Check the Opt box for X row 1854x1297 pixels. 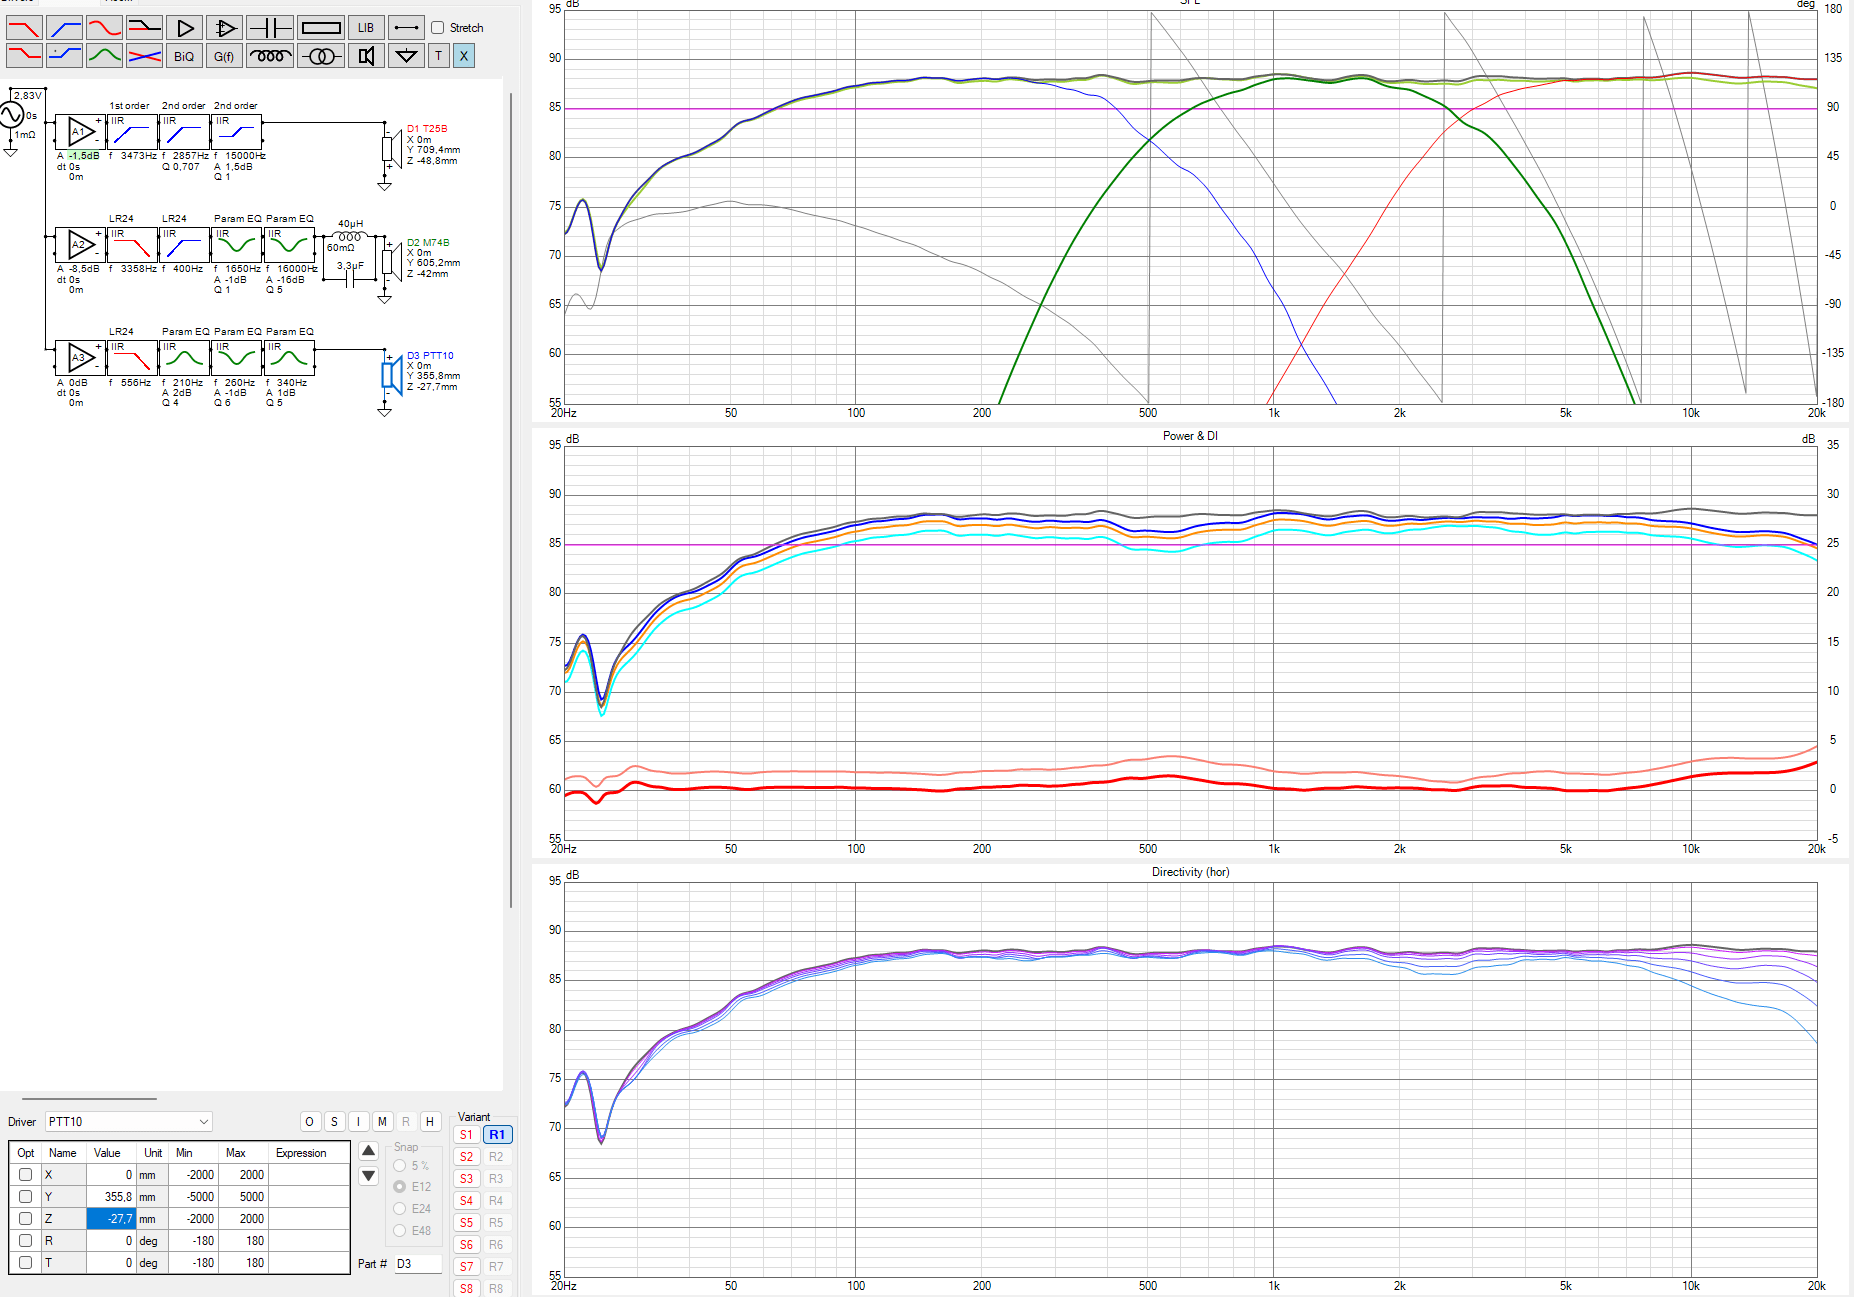(x=26, y=1175)
